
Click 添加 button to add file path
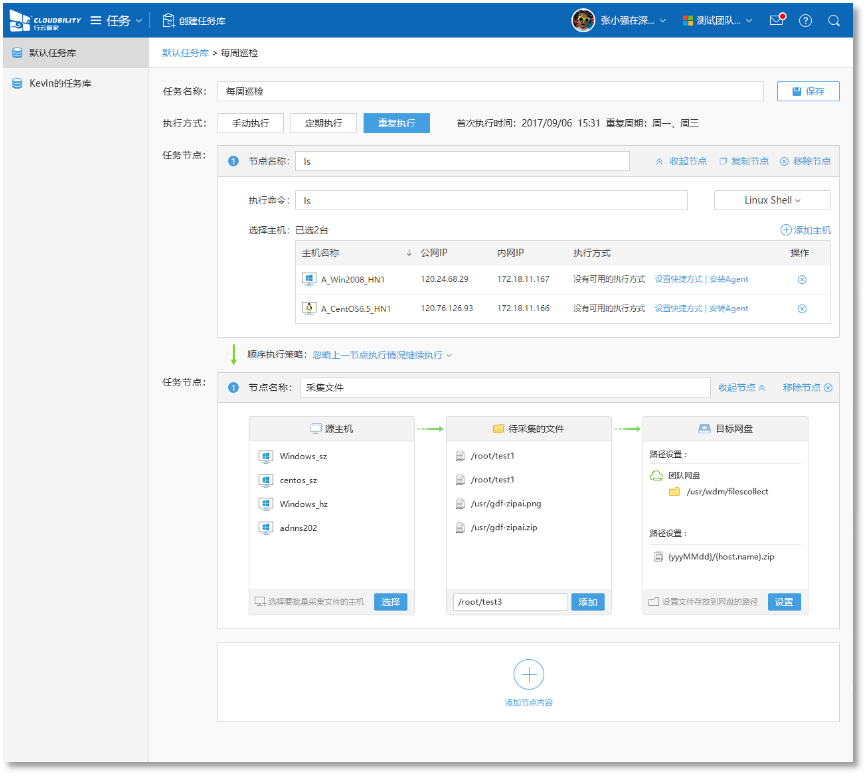pyautogui.click(x=588, y=602)
